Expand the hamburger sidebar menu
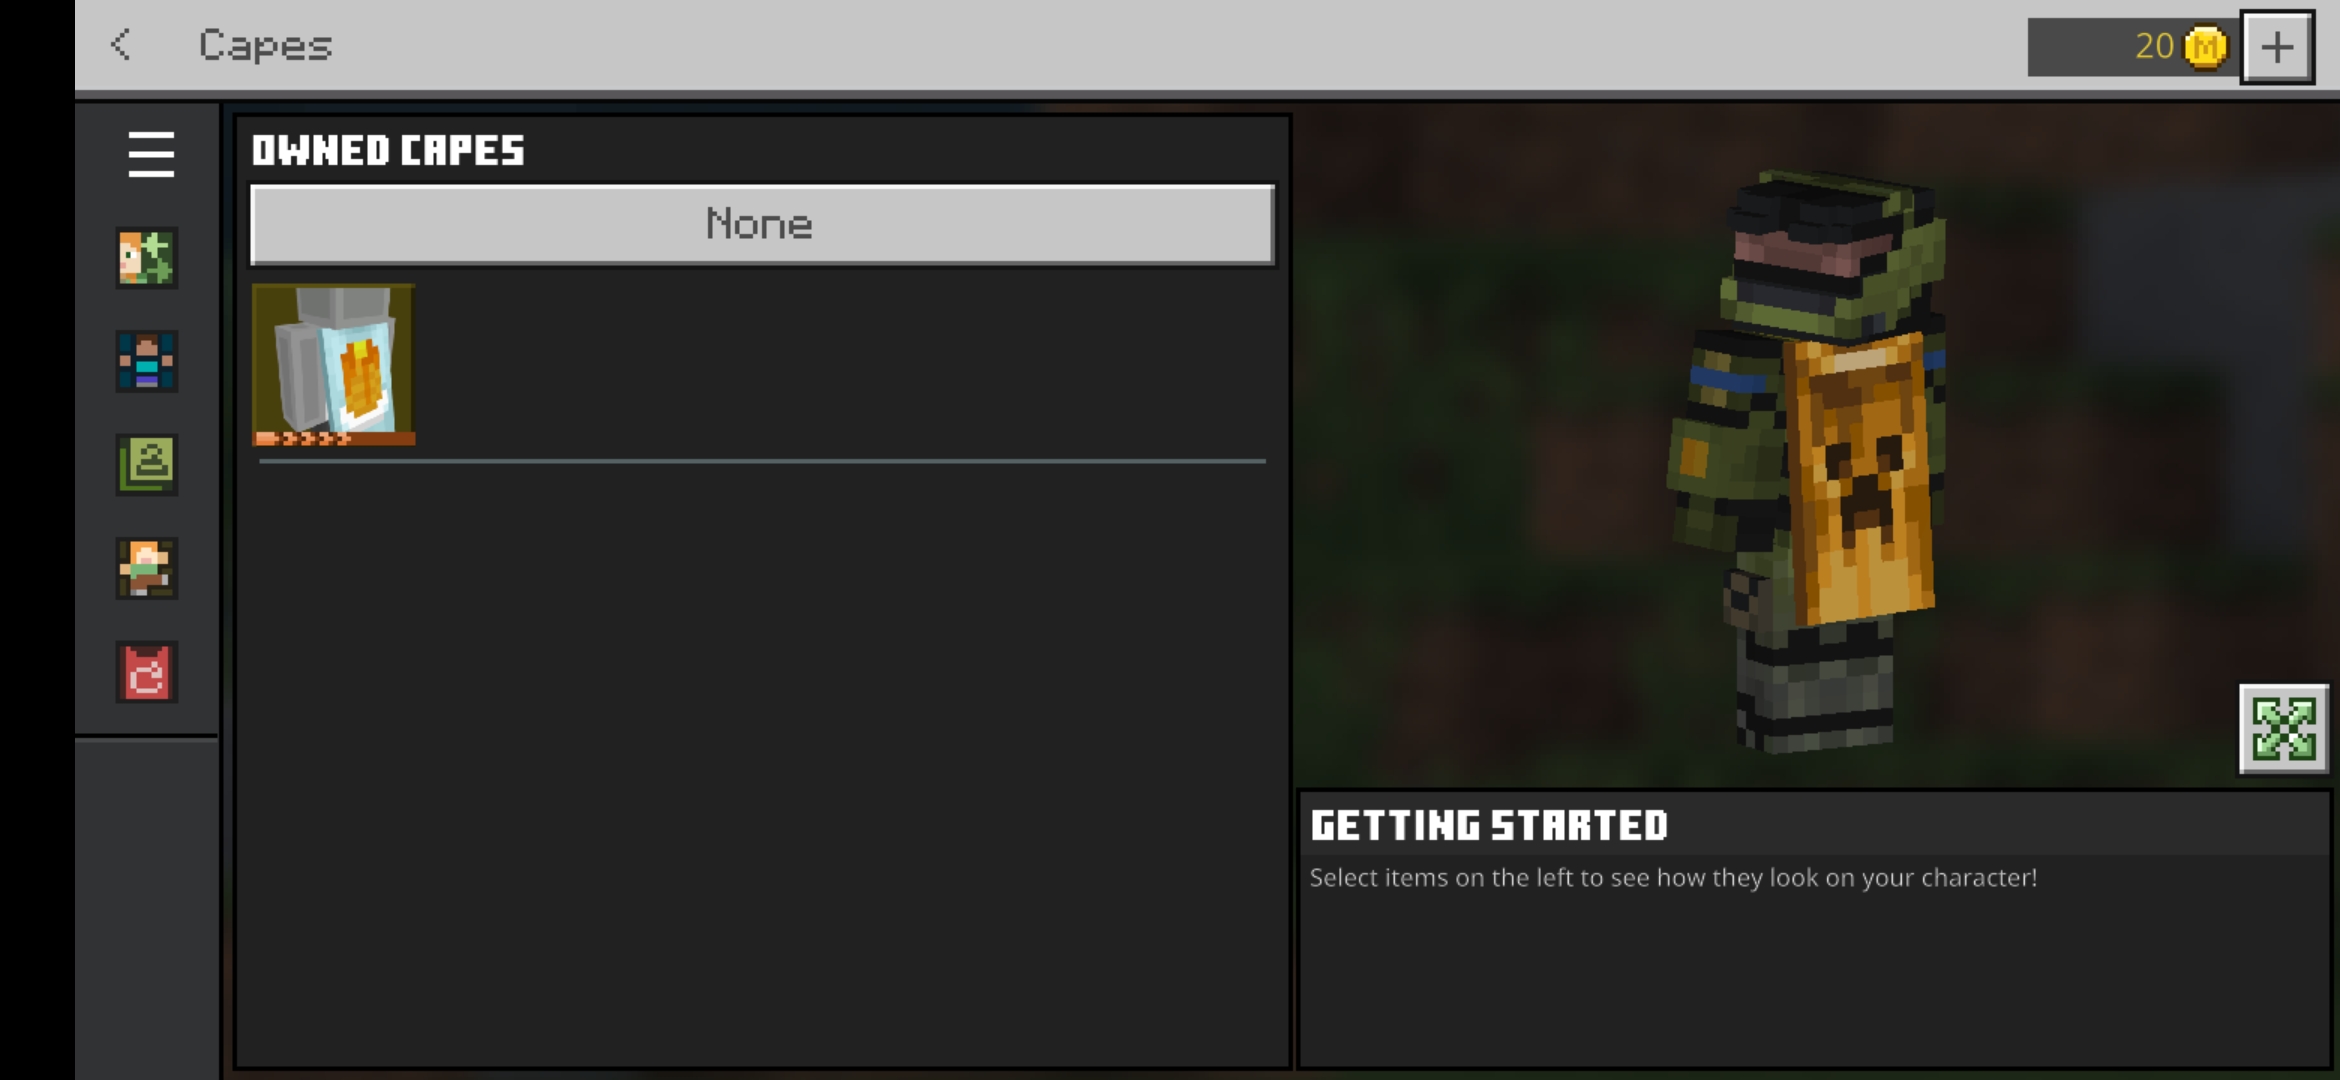Viewport: 2340px width, 1080px height. (x=151, y=154)
